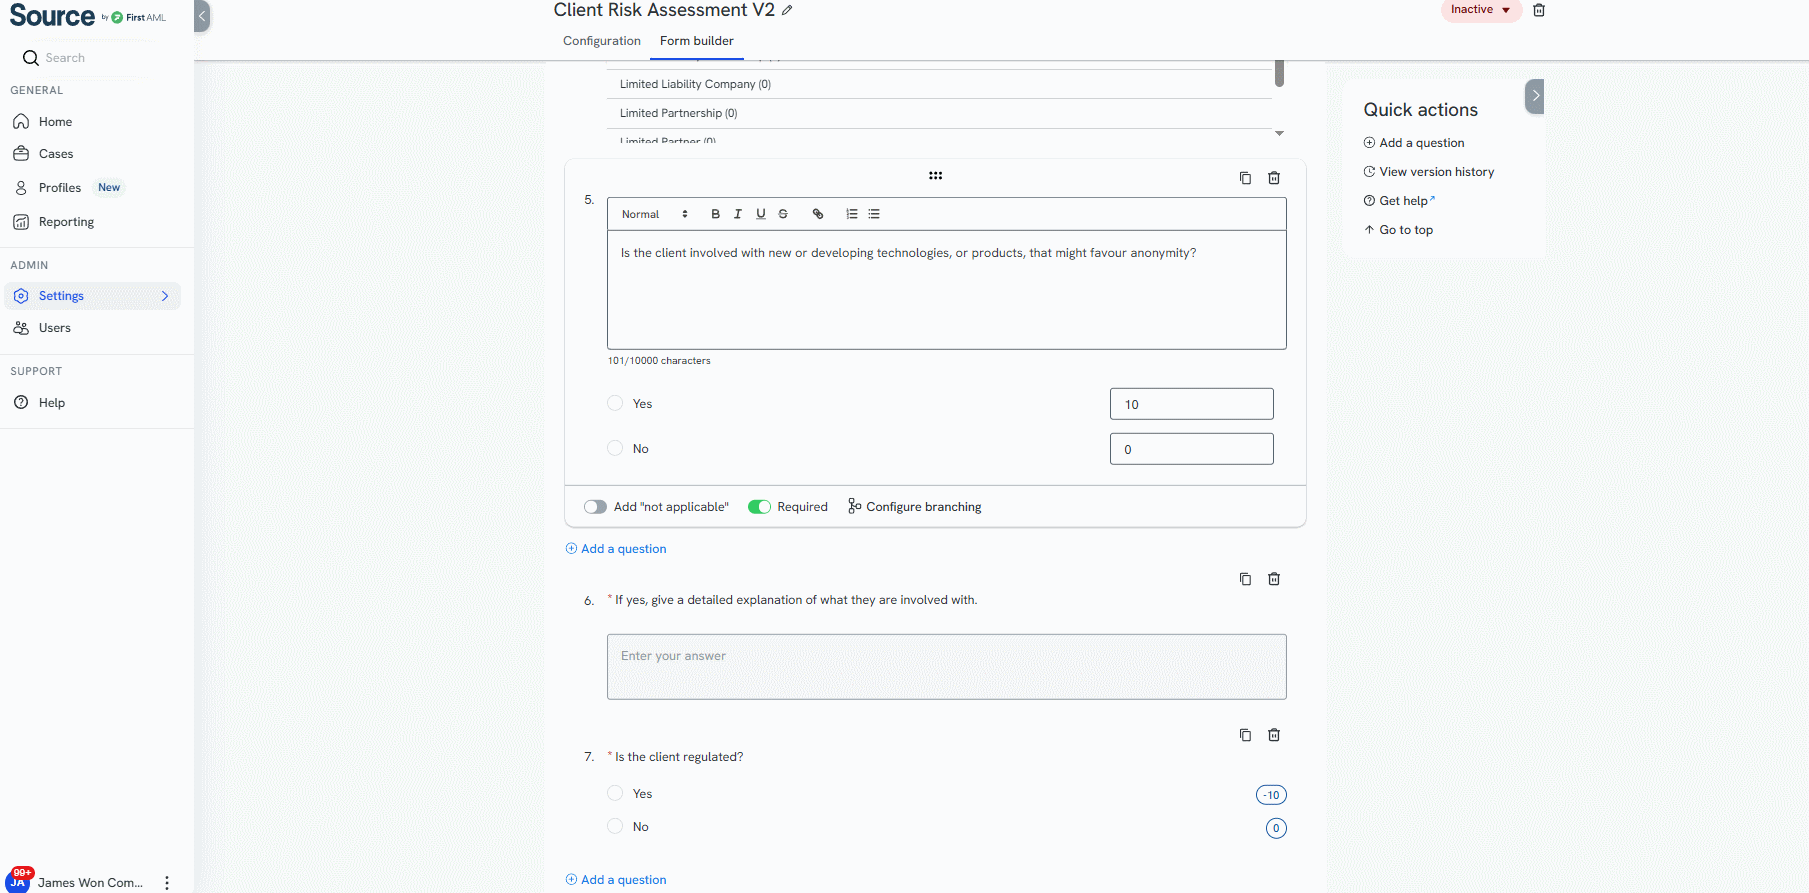Click the score field for Yes answer

coord(1191,404)
